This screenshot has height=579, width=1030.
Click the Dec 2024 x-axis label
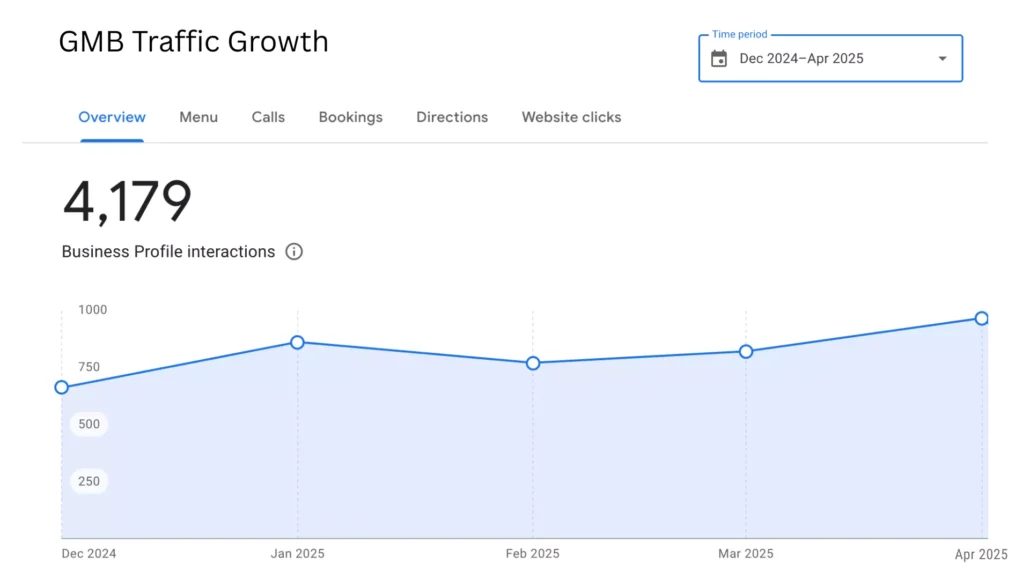[89, 553]
